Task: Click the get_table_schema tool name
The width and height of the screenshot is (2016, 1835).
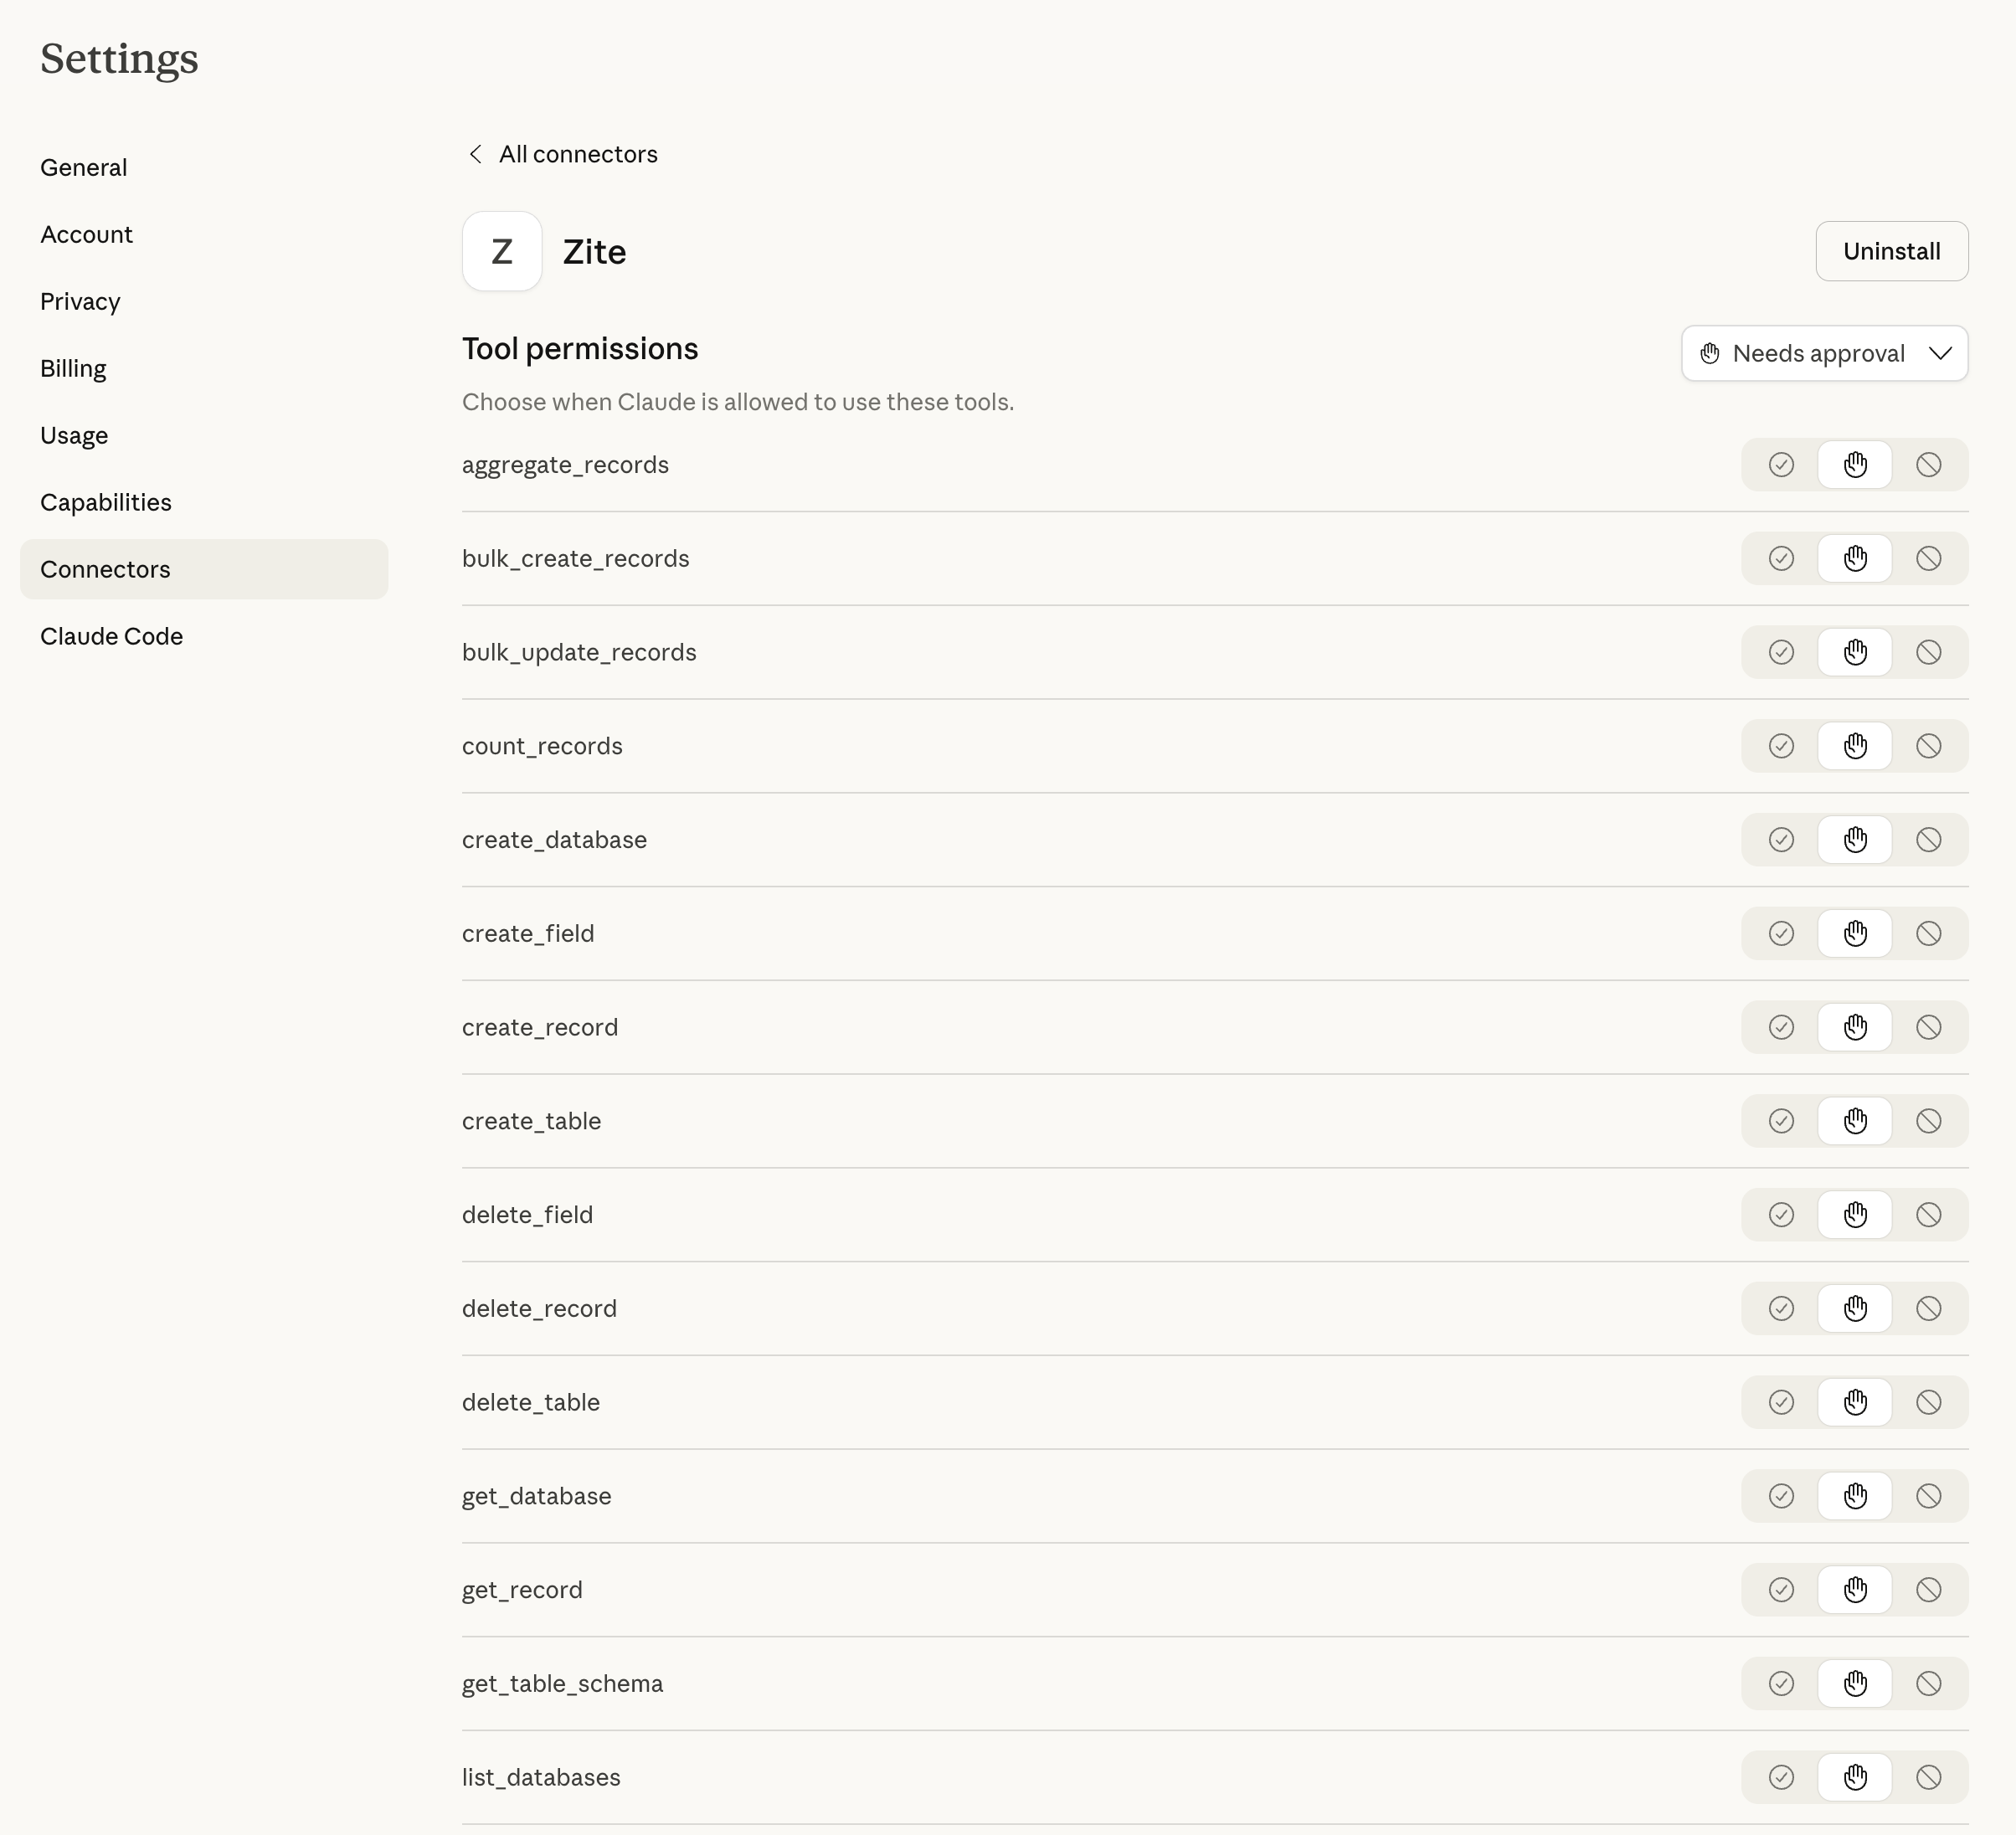Action: coord(562,1684)
